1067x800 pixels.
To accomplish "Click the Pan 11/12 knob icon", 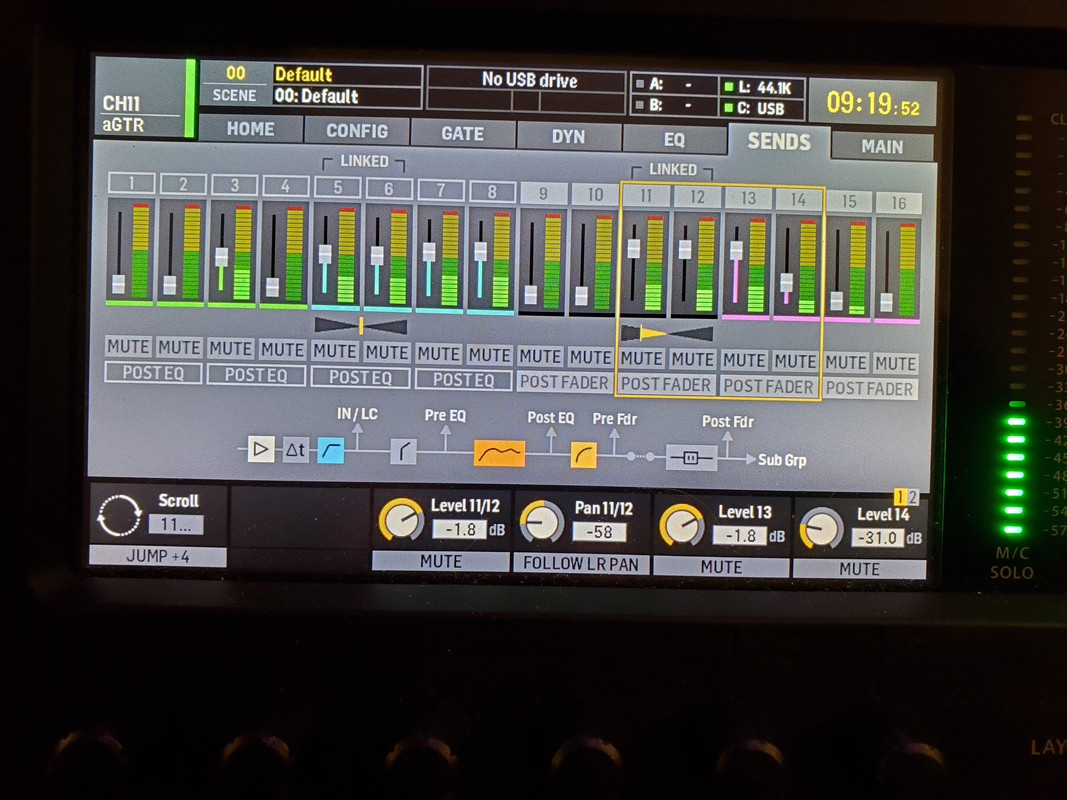I will (x=542, y=522).
